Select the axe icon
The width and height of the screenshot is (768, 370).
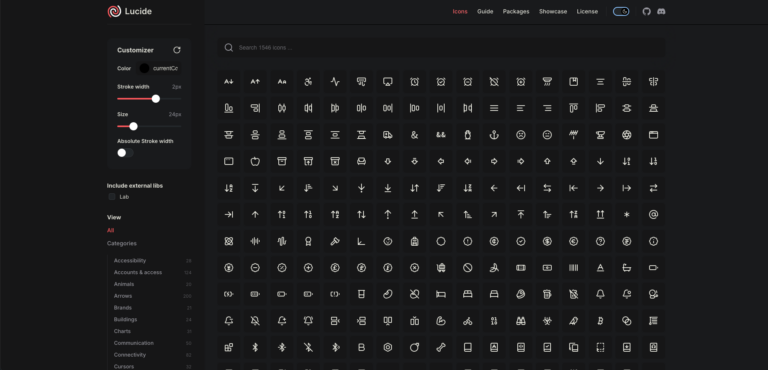tap(335, 241)
